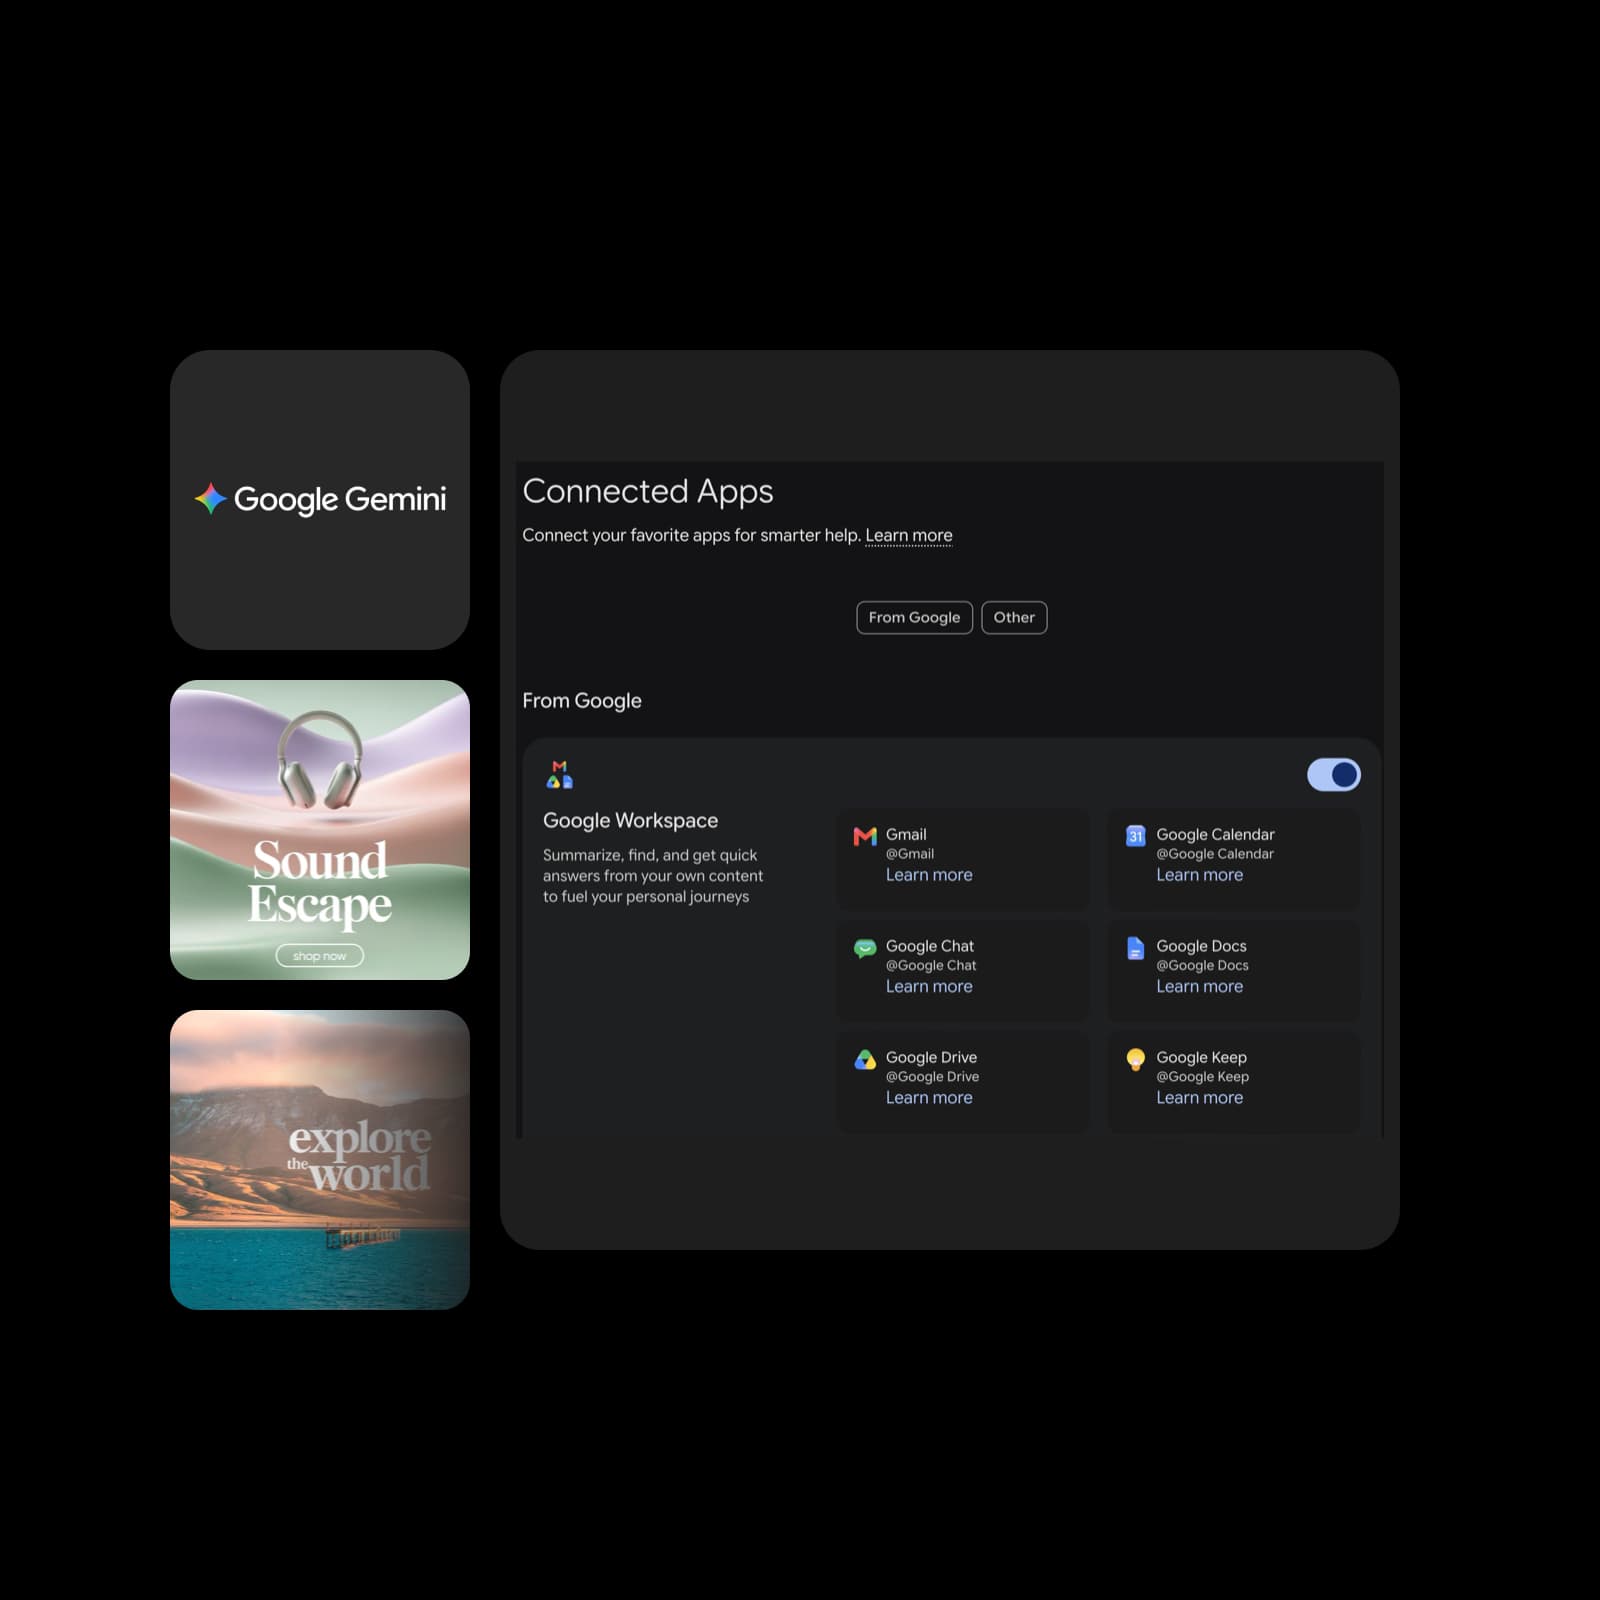Click the Google Keep lightbulb icon
Screen dimensions: 1600x1600
coord(1135,1059)
